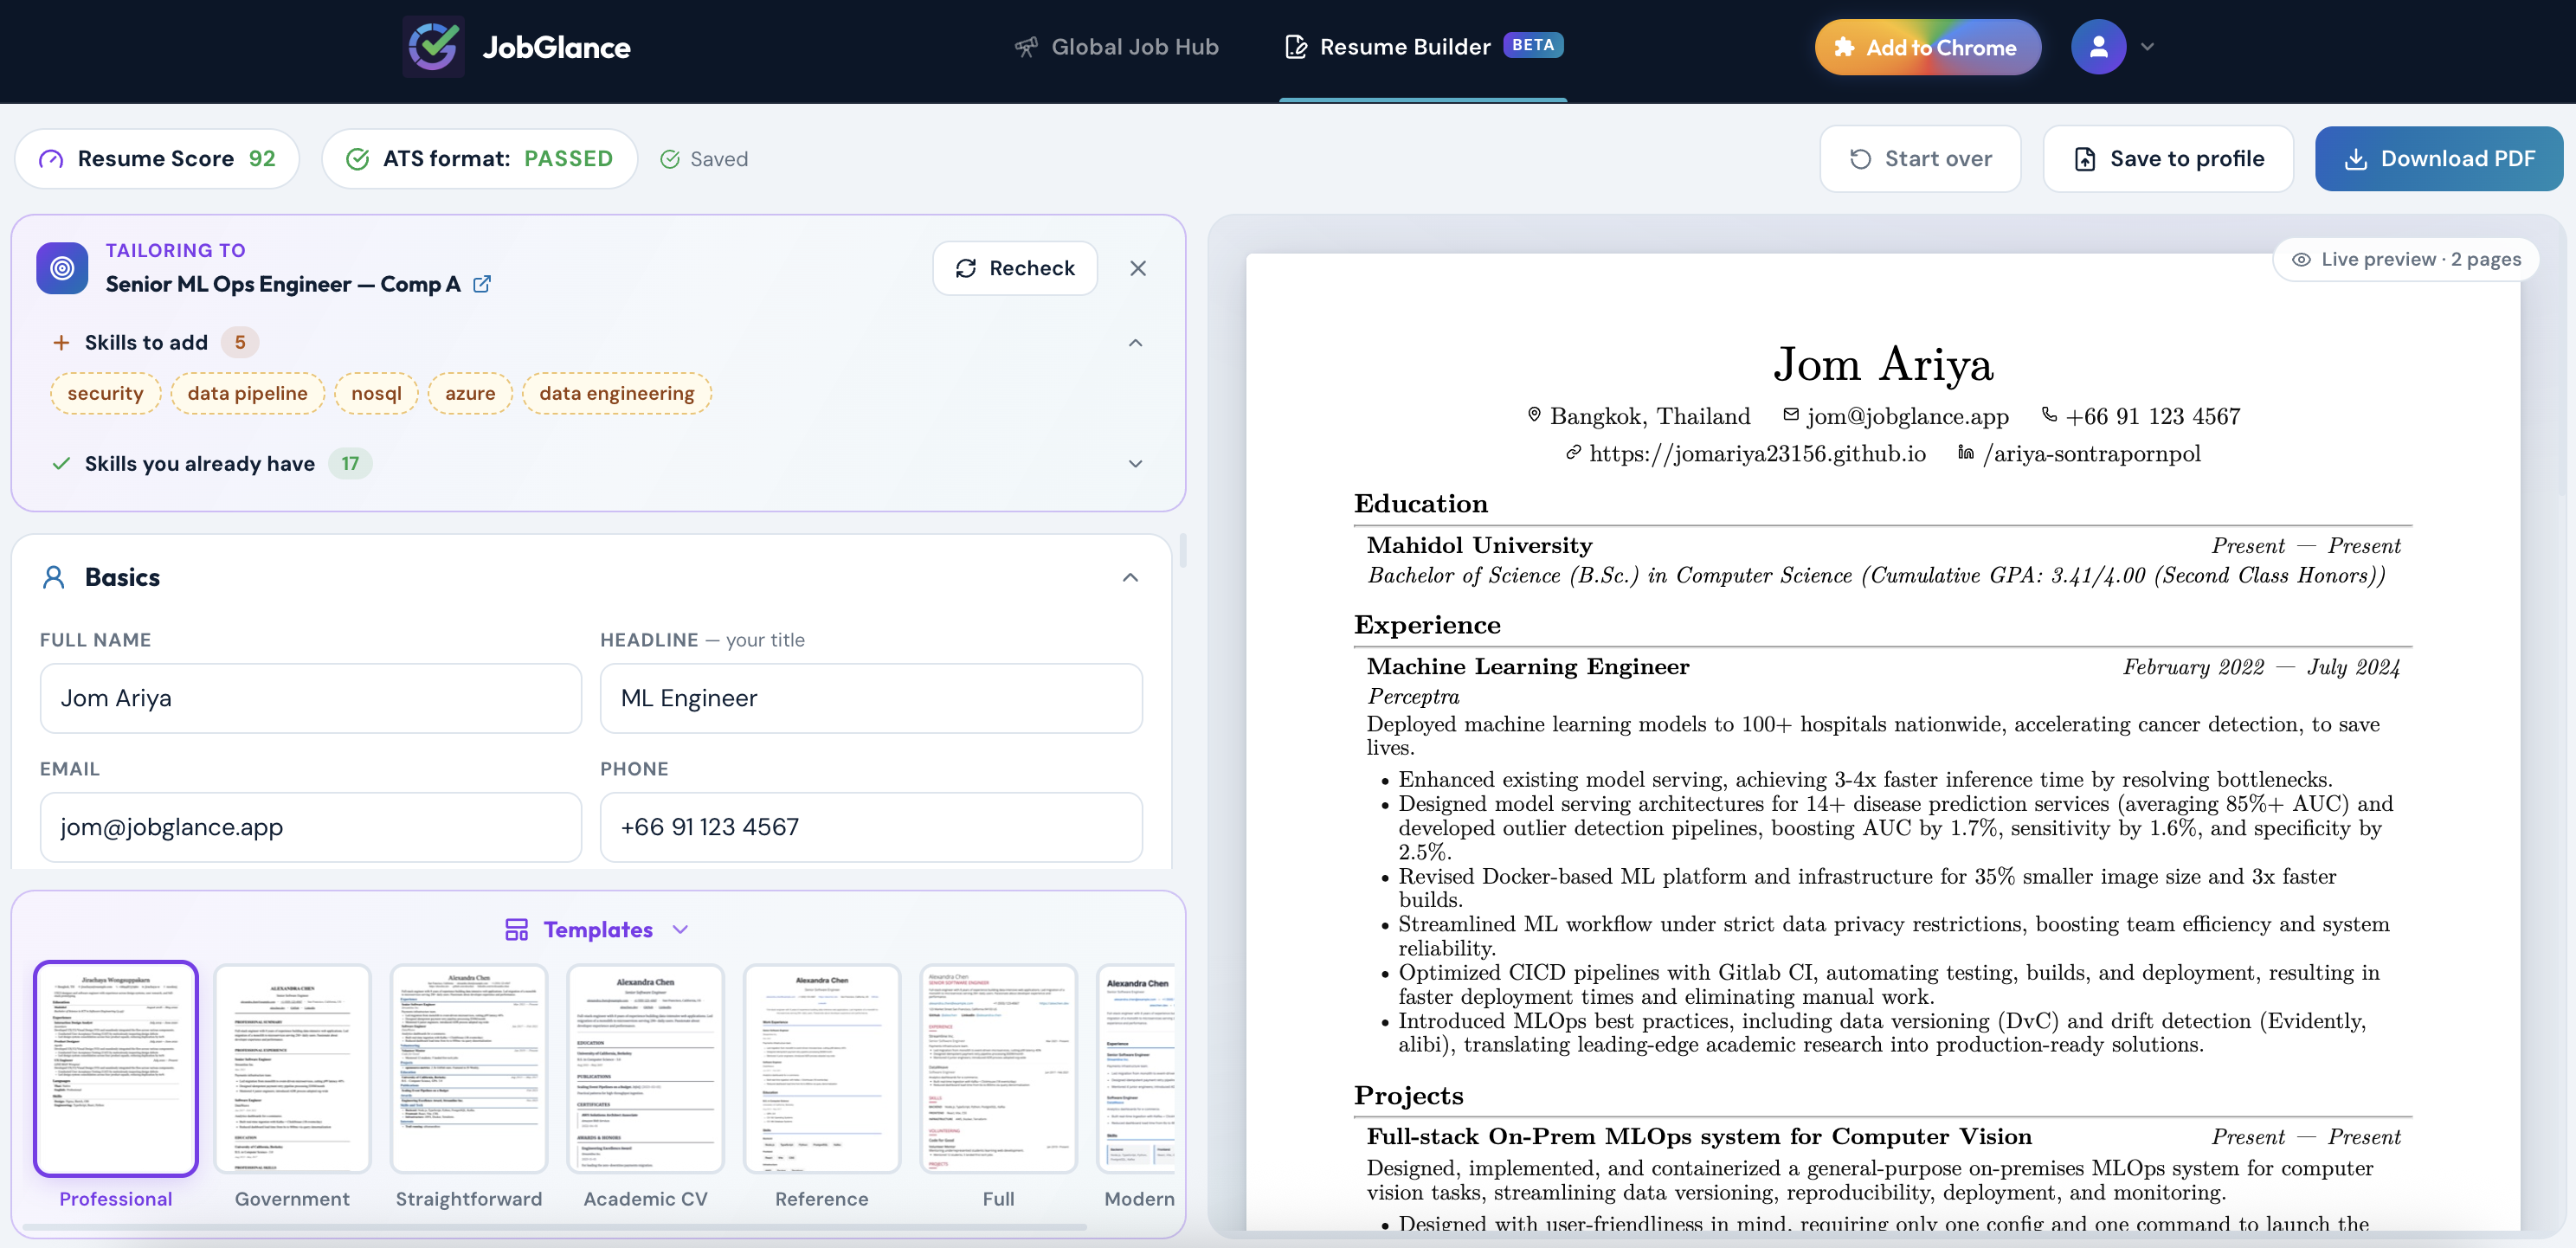Click the ATS format PASSED indicator
2576x1248 pixels.
click(479, 159)
